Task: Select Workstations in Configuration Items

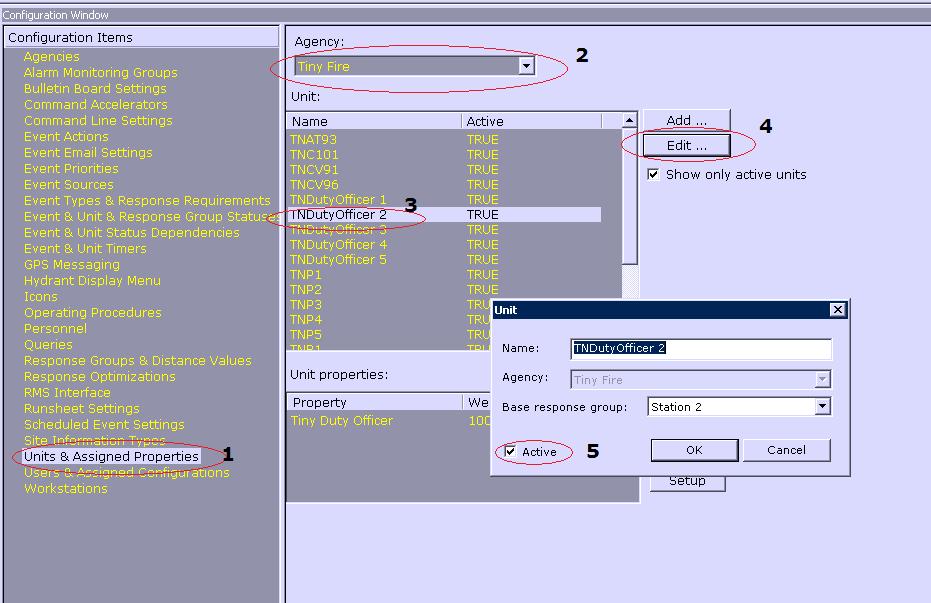Action: [x=66, y=489]
